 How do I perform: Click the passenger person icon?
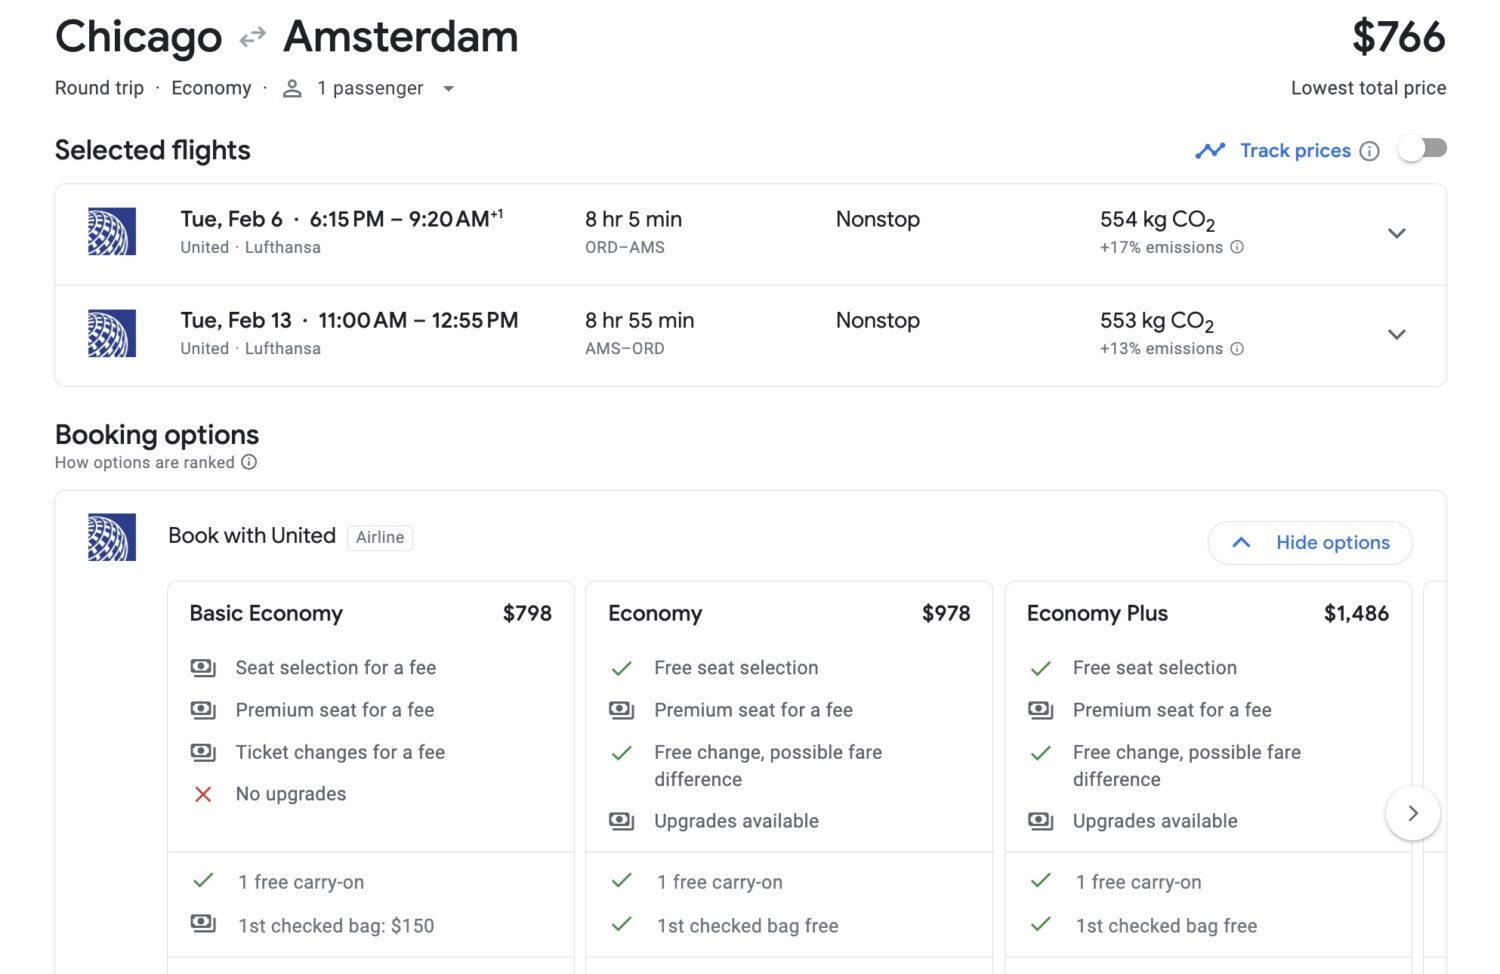[x=291, y=88]
